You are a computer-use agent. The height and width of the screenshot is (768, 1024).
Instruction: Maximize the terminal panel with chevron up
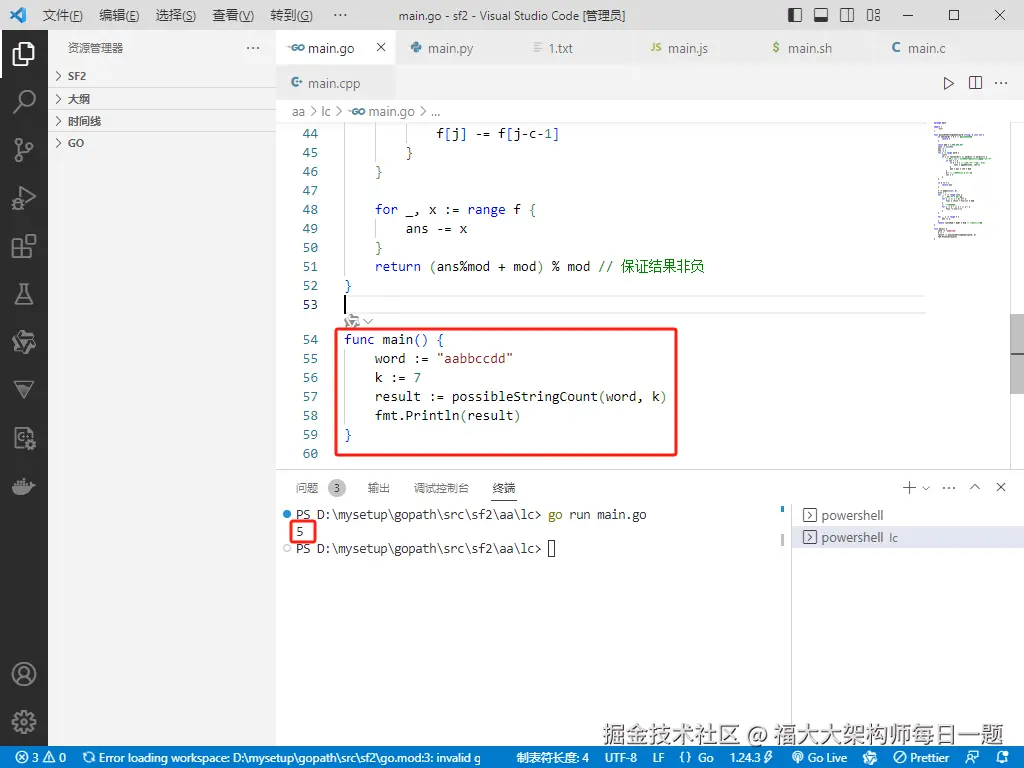click(975, 487)
